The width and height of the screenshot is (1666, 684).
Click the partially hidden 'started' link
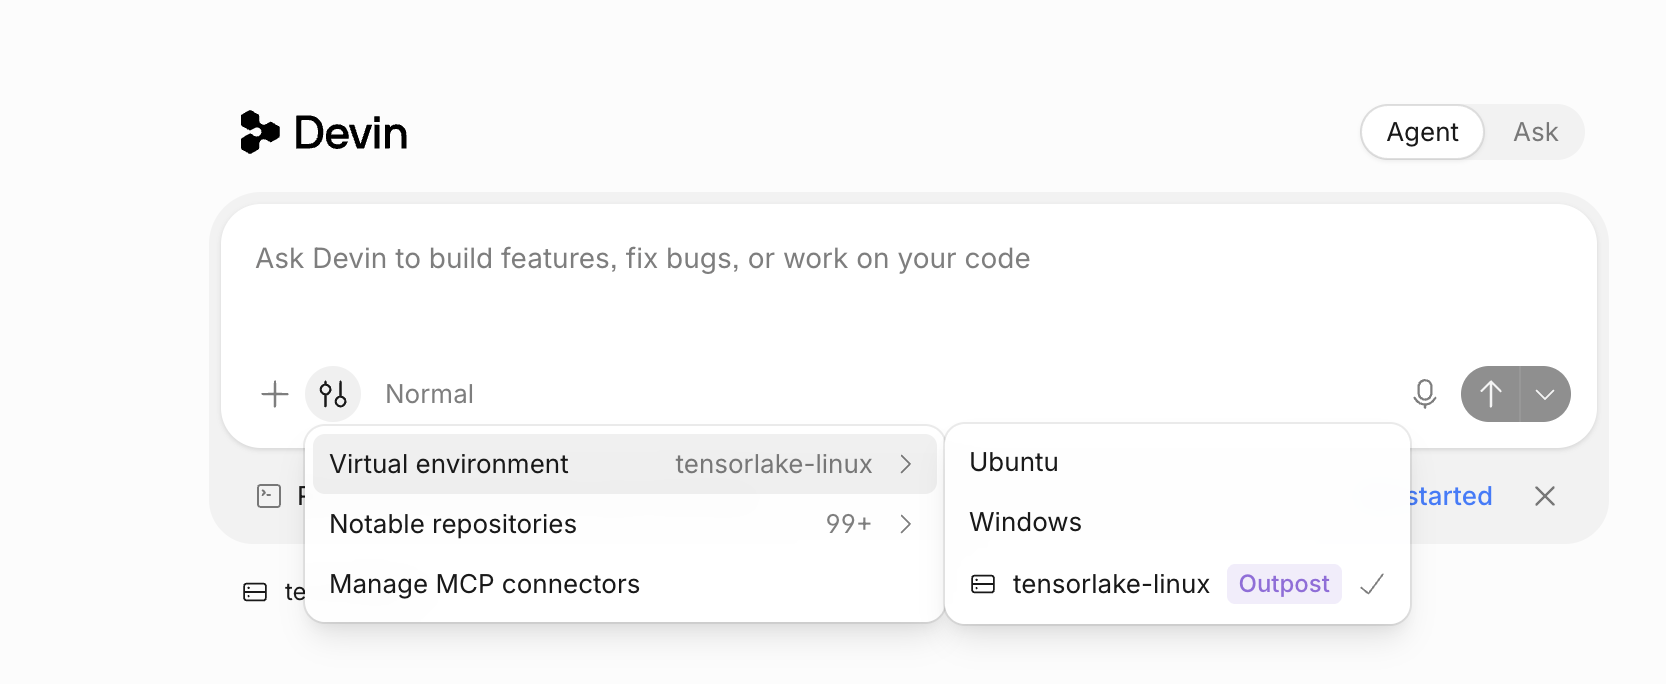tap(1449, 496)
